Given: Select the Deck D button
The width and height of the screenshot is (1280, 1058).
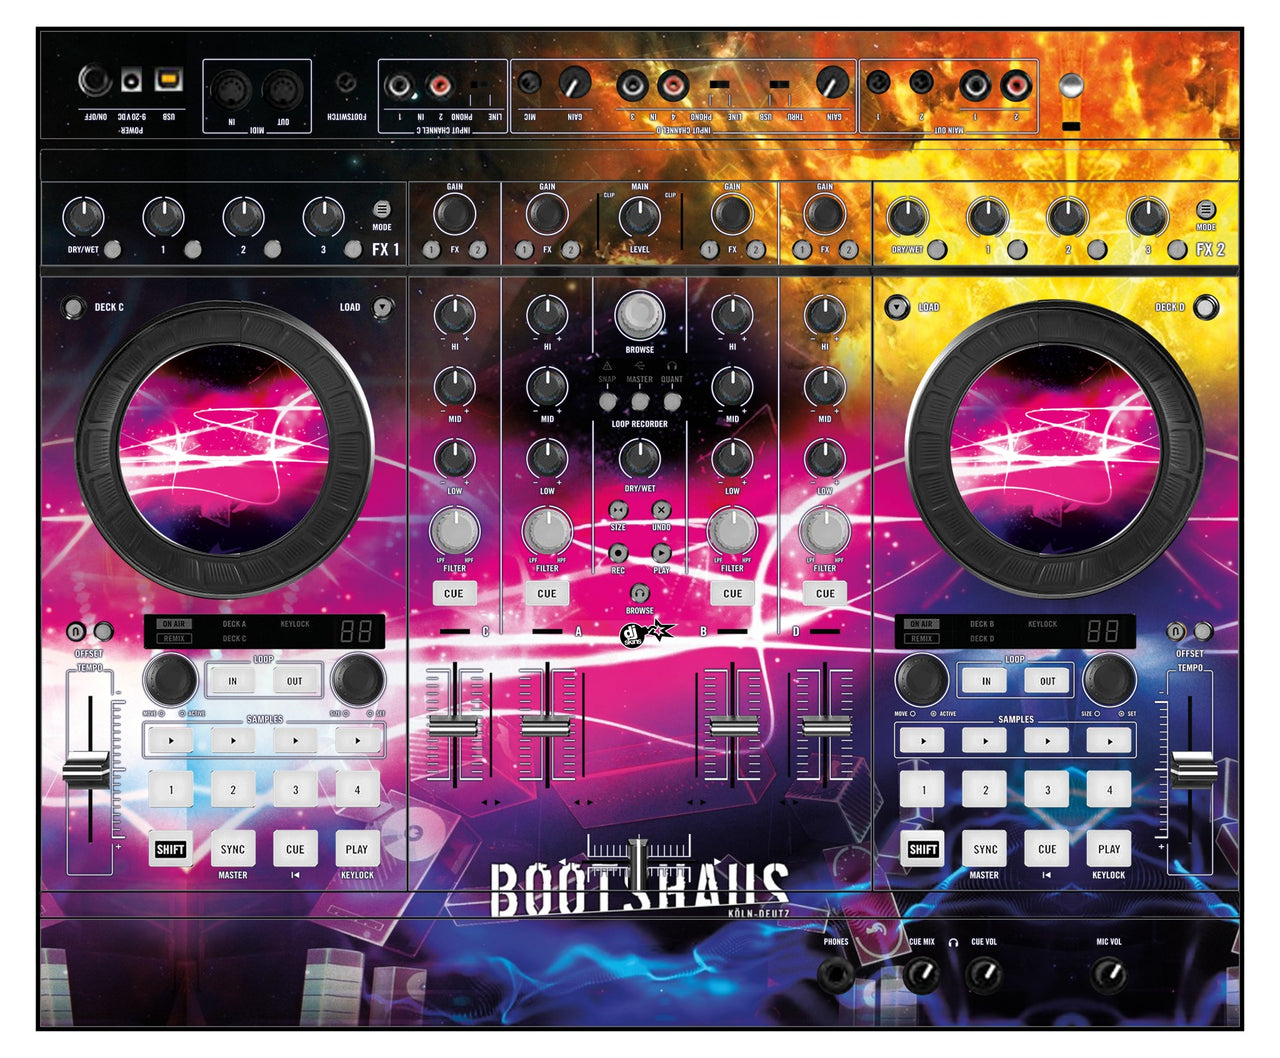Looking at the screenshot, I should (x=1206, y=307).
